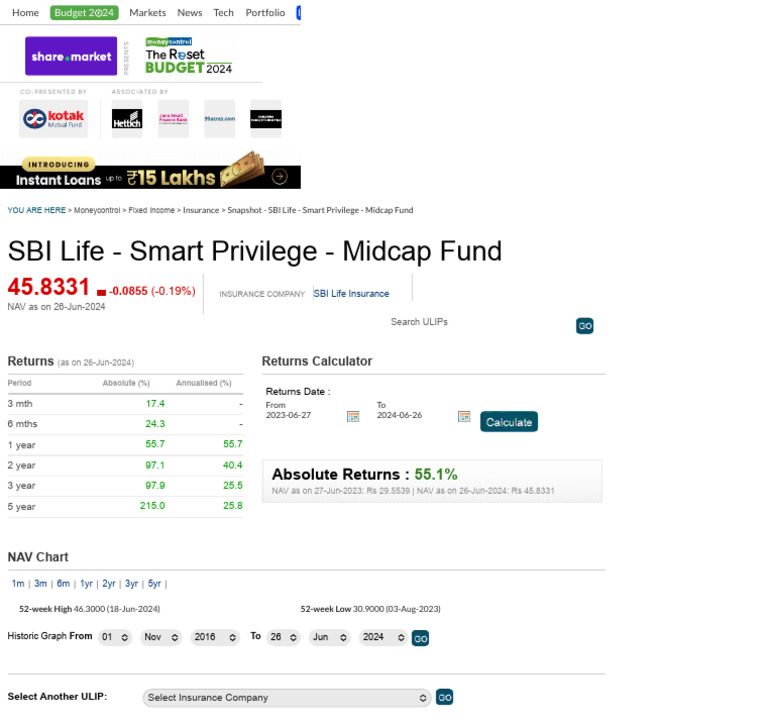The height and width of the screenshot is (723, 768).
Task: Open the Hettich sponsor logo
Action: tap(127, 119)
